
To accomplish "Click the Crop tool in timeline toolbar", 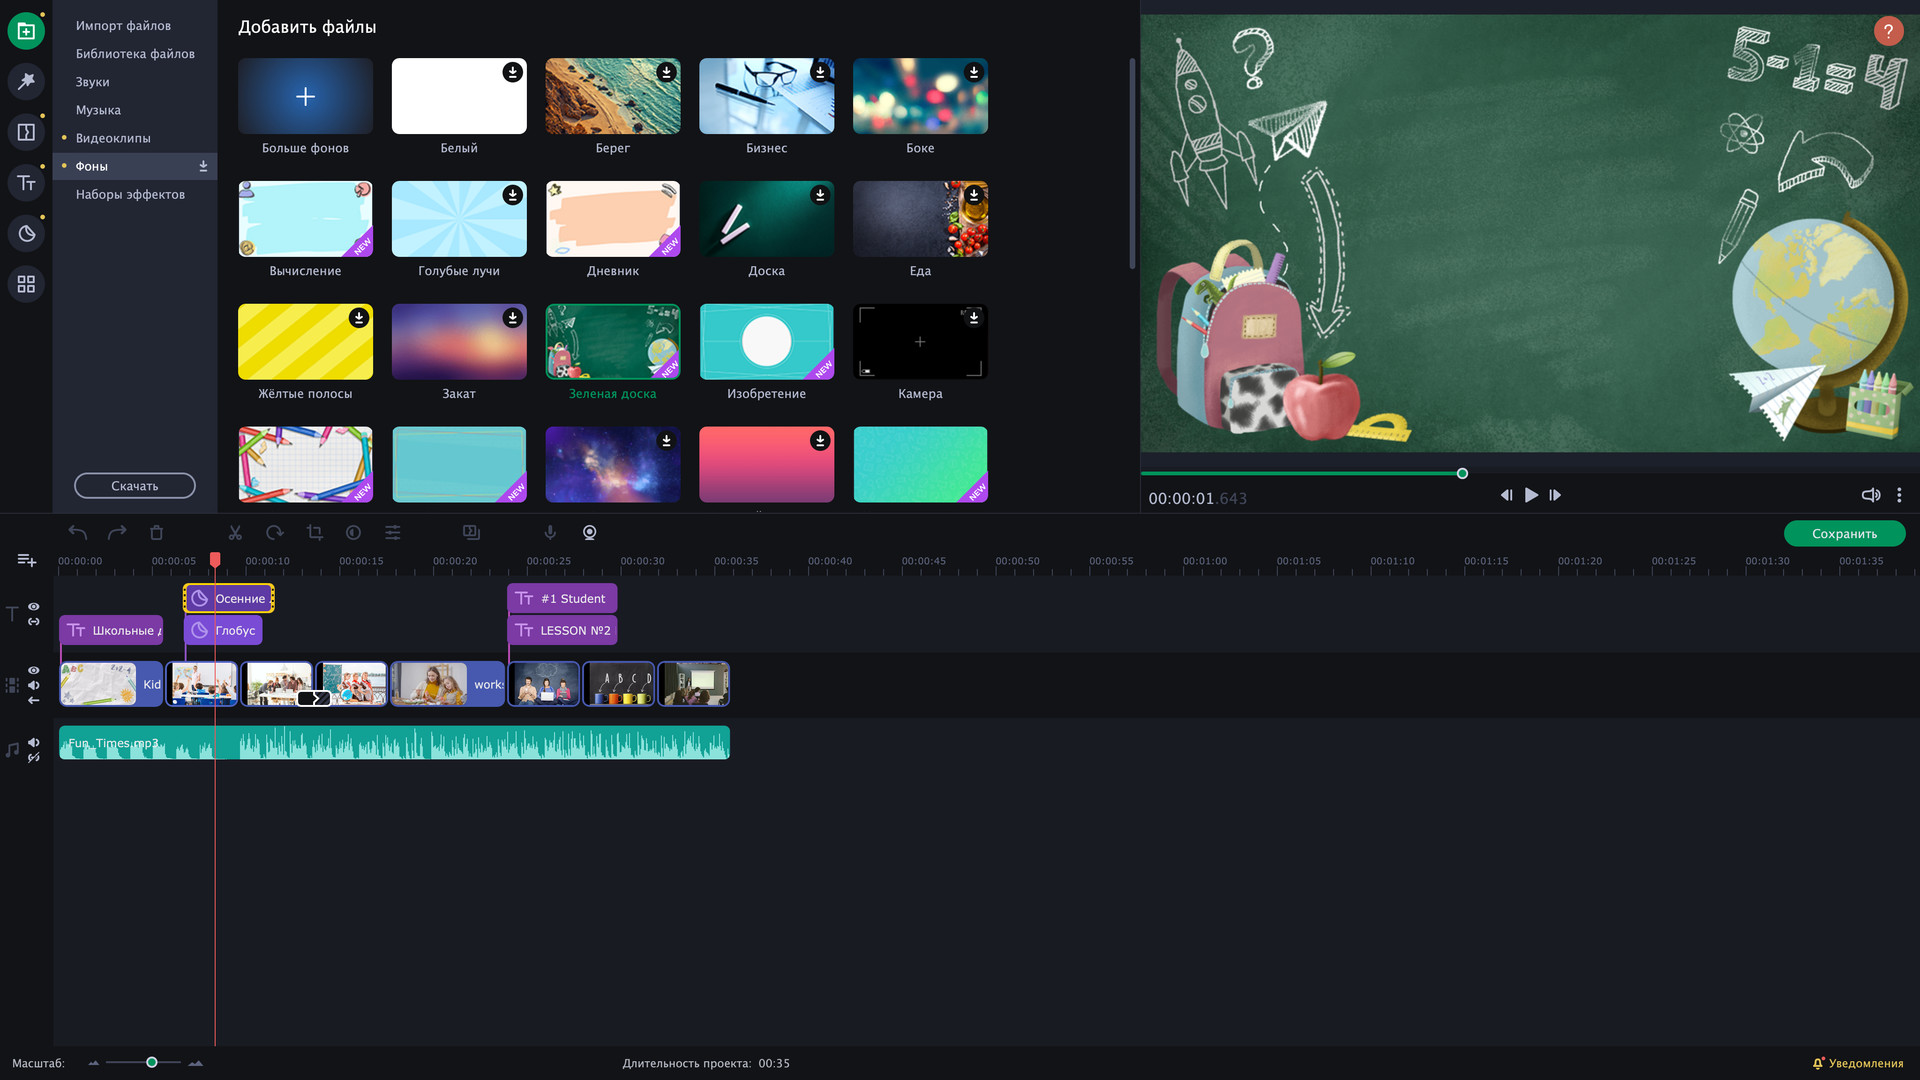I will click(x=315, y=533).
